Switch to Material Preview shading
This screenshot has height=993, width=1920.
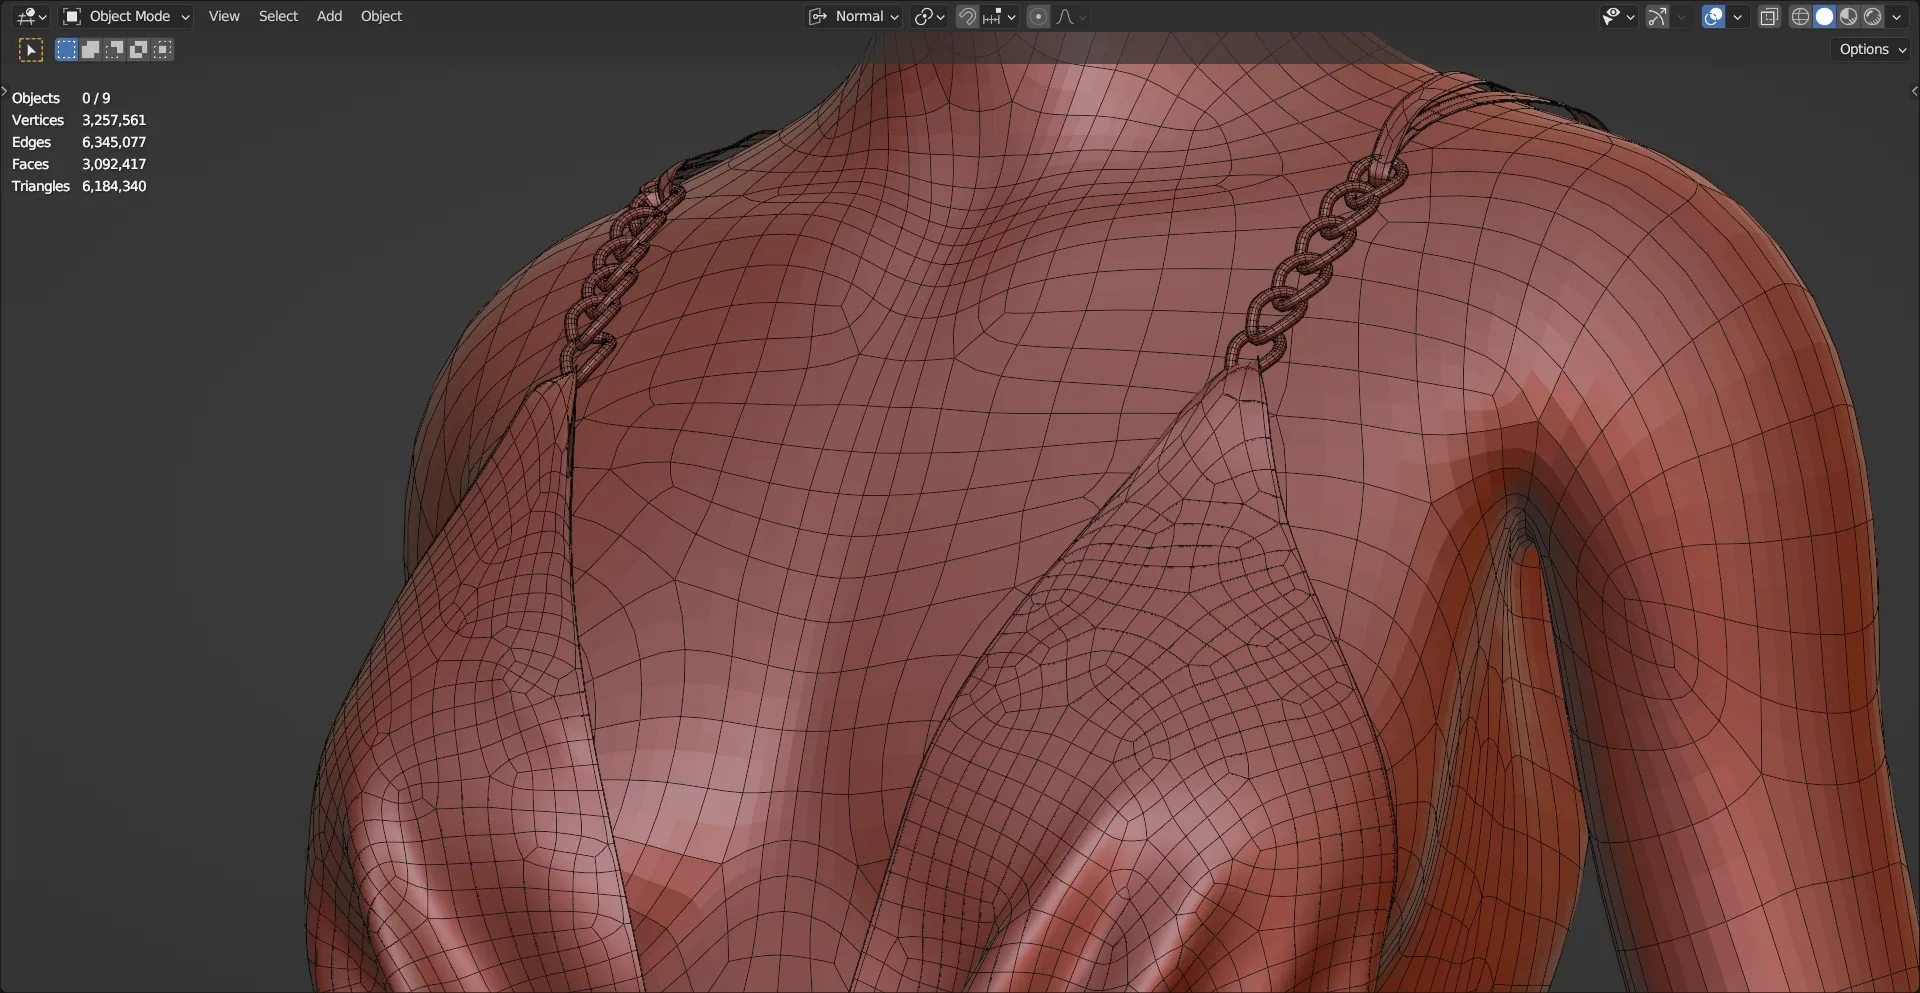coord(1848,16)
